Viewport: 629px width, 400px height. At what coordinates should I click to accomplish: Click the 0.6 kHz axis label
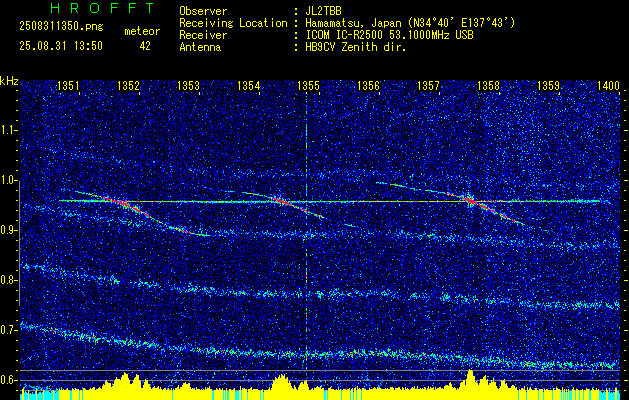pyautogui.click(x=9, y=380)
